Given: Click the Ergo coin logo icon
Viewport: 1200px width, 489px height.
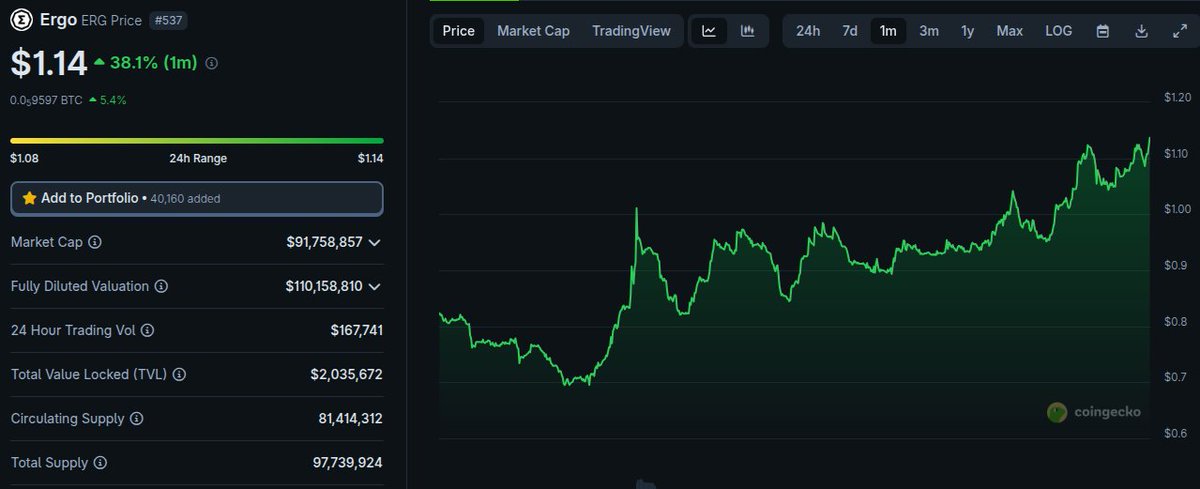Looking at the screenshot, I should 21,20.
